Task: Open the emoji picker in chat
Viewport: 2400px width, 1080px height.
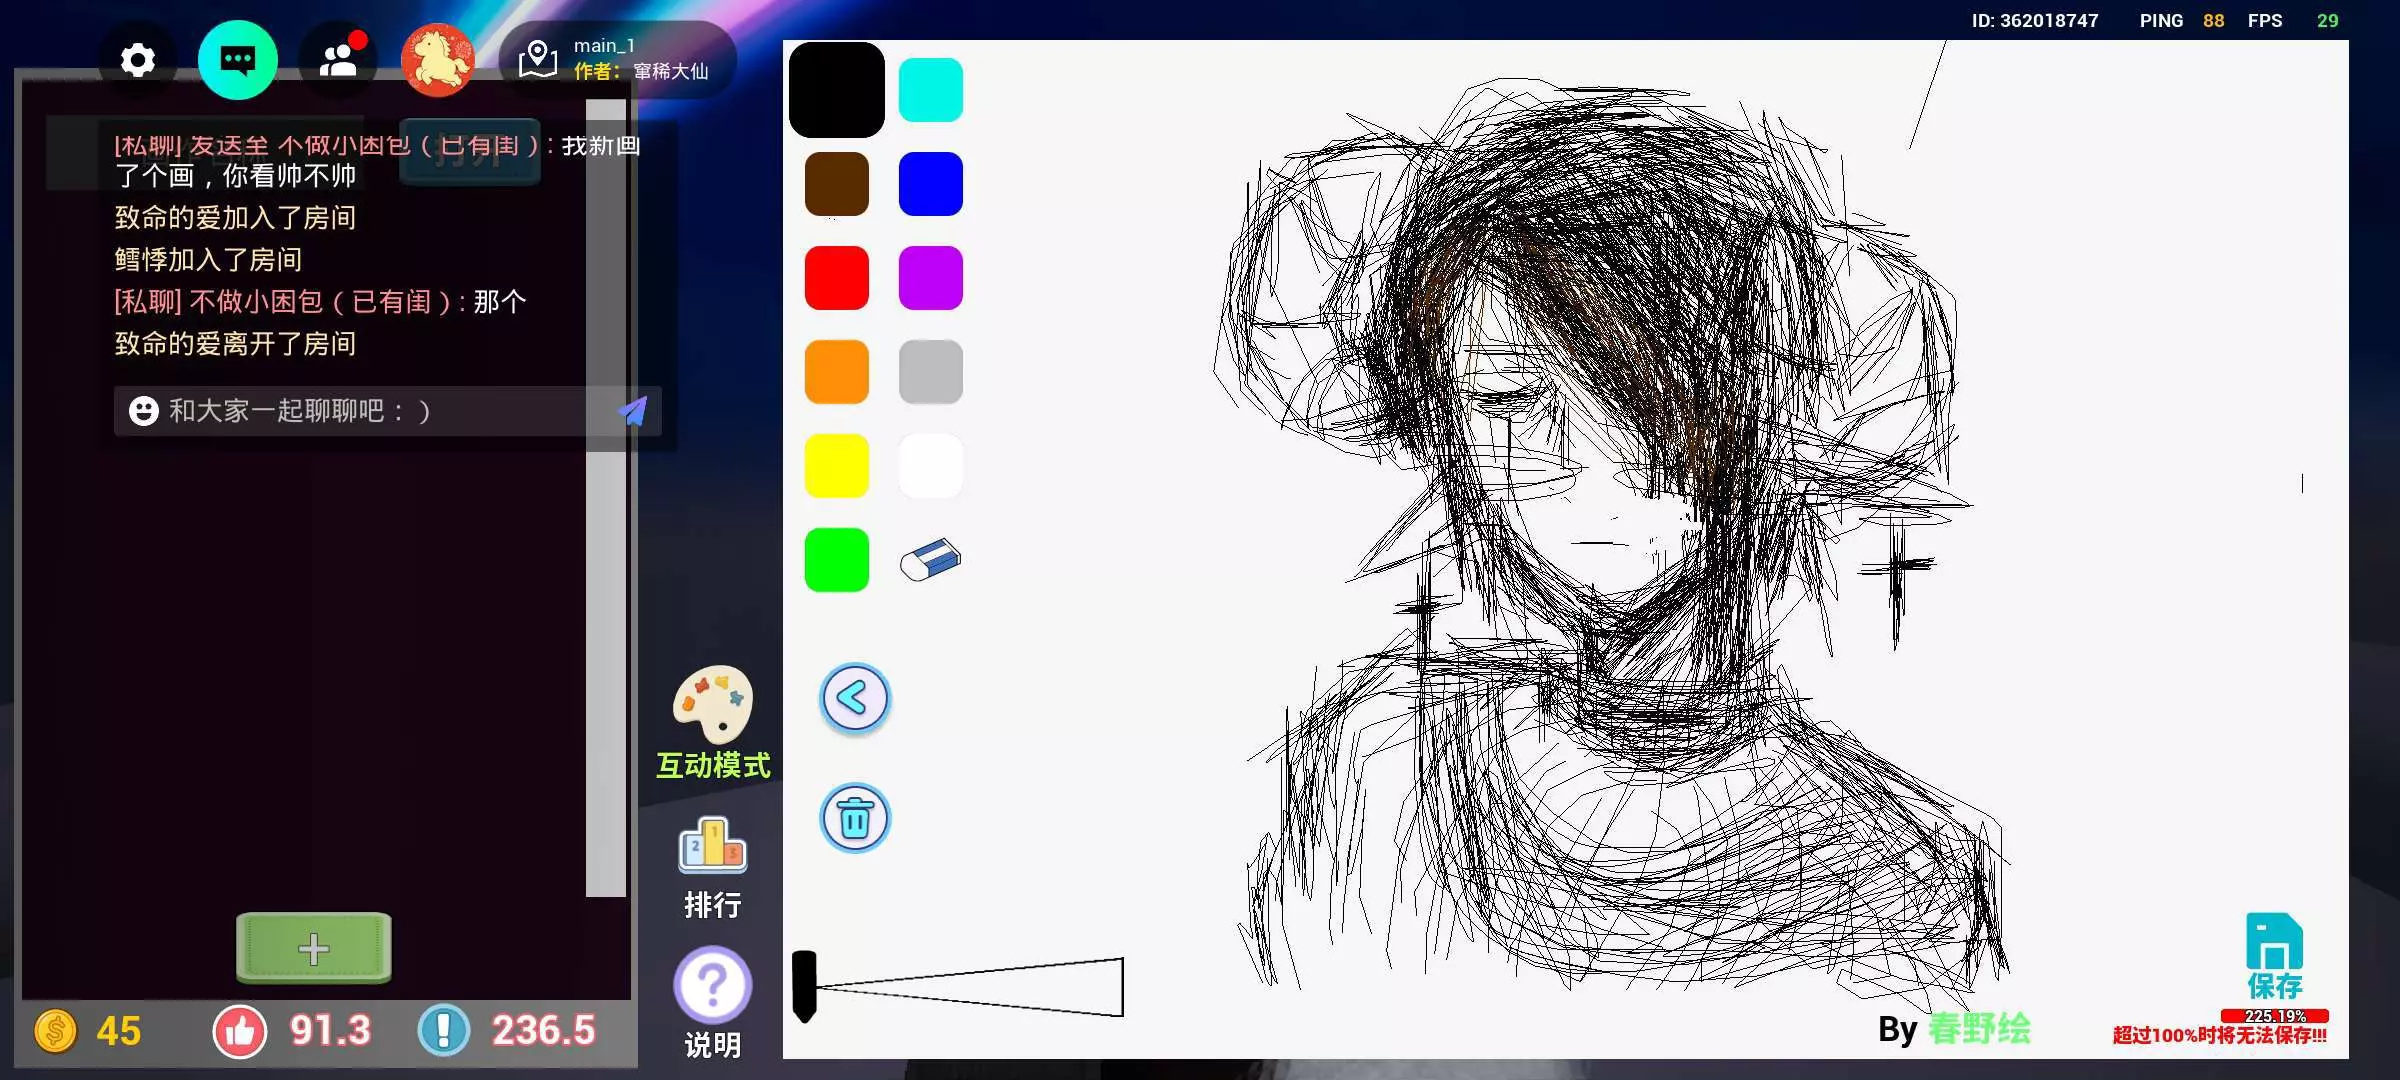Action: pyautogui.click(x=144, y=411)
